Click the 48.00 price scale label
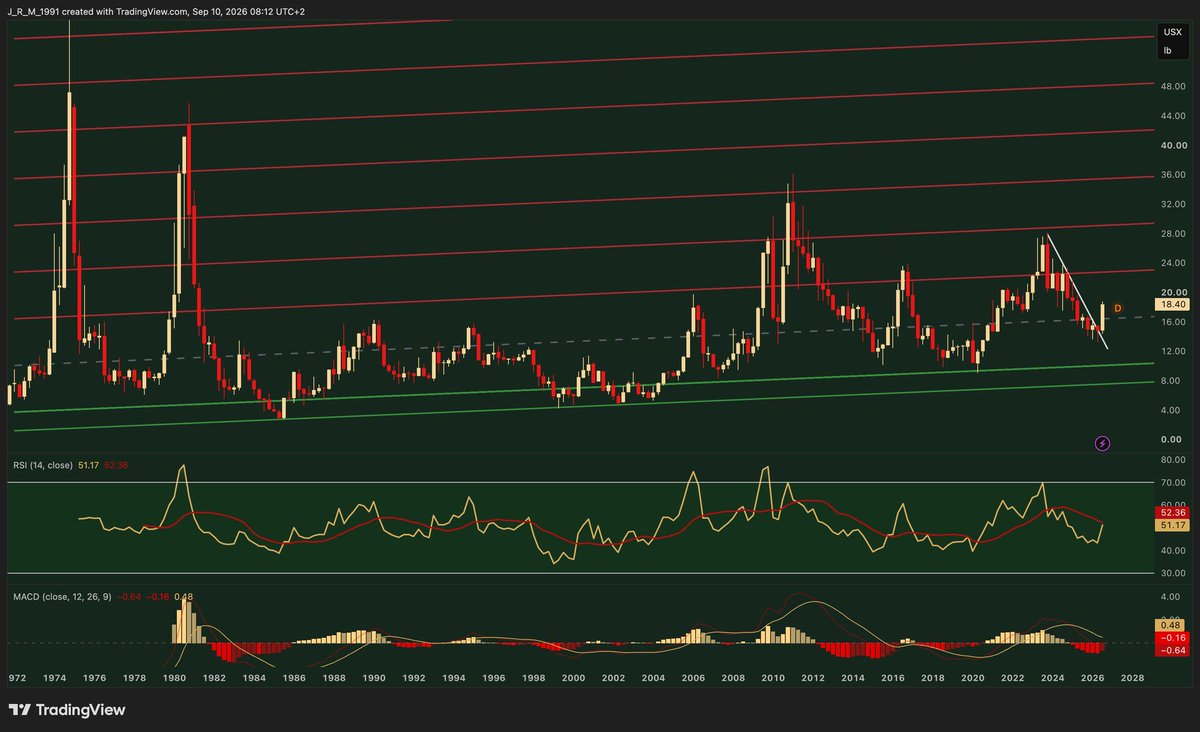Screen dimensions: 1200x732 pos(1172,86)
